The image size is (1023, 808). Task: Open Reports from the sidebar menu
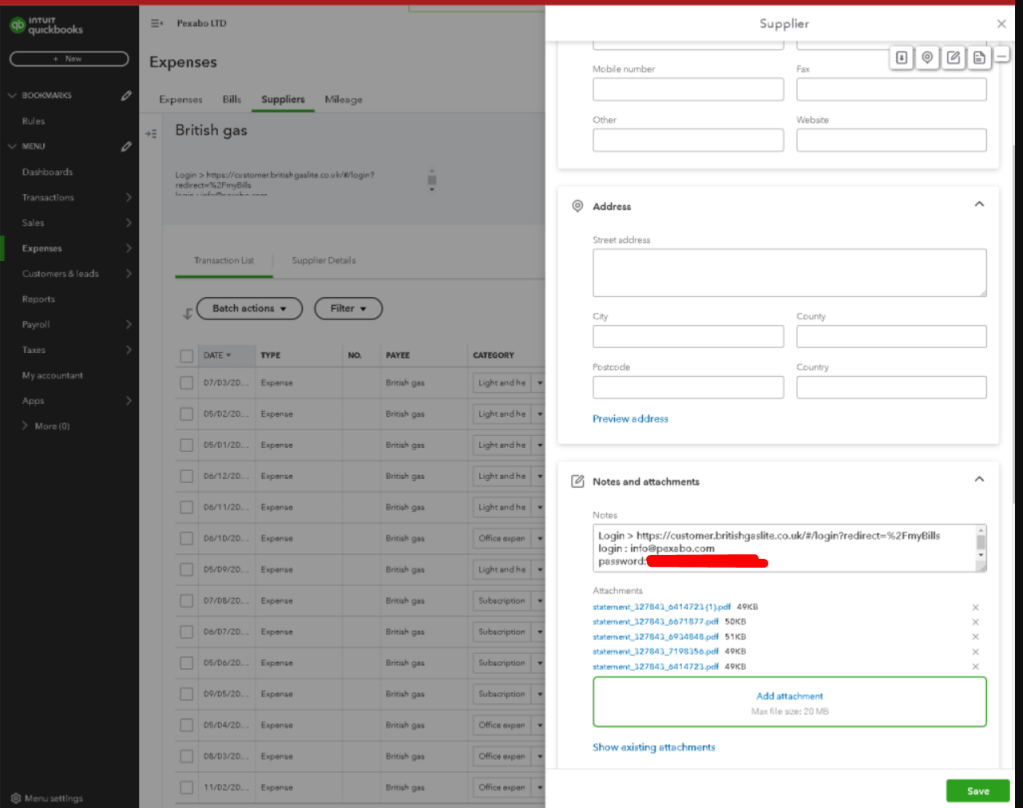click(x=38, y=299)
